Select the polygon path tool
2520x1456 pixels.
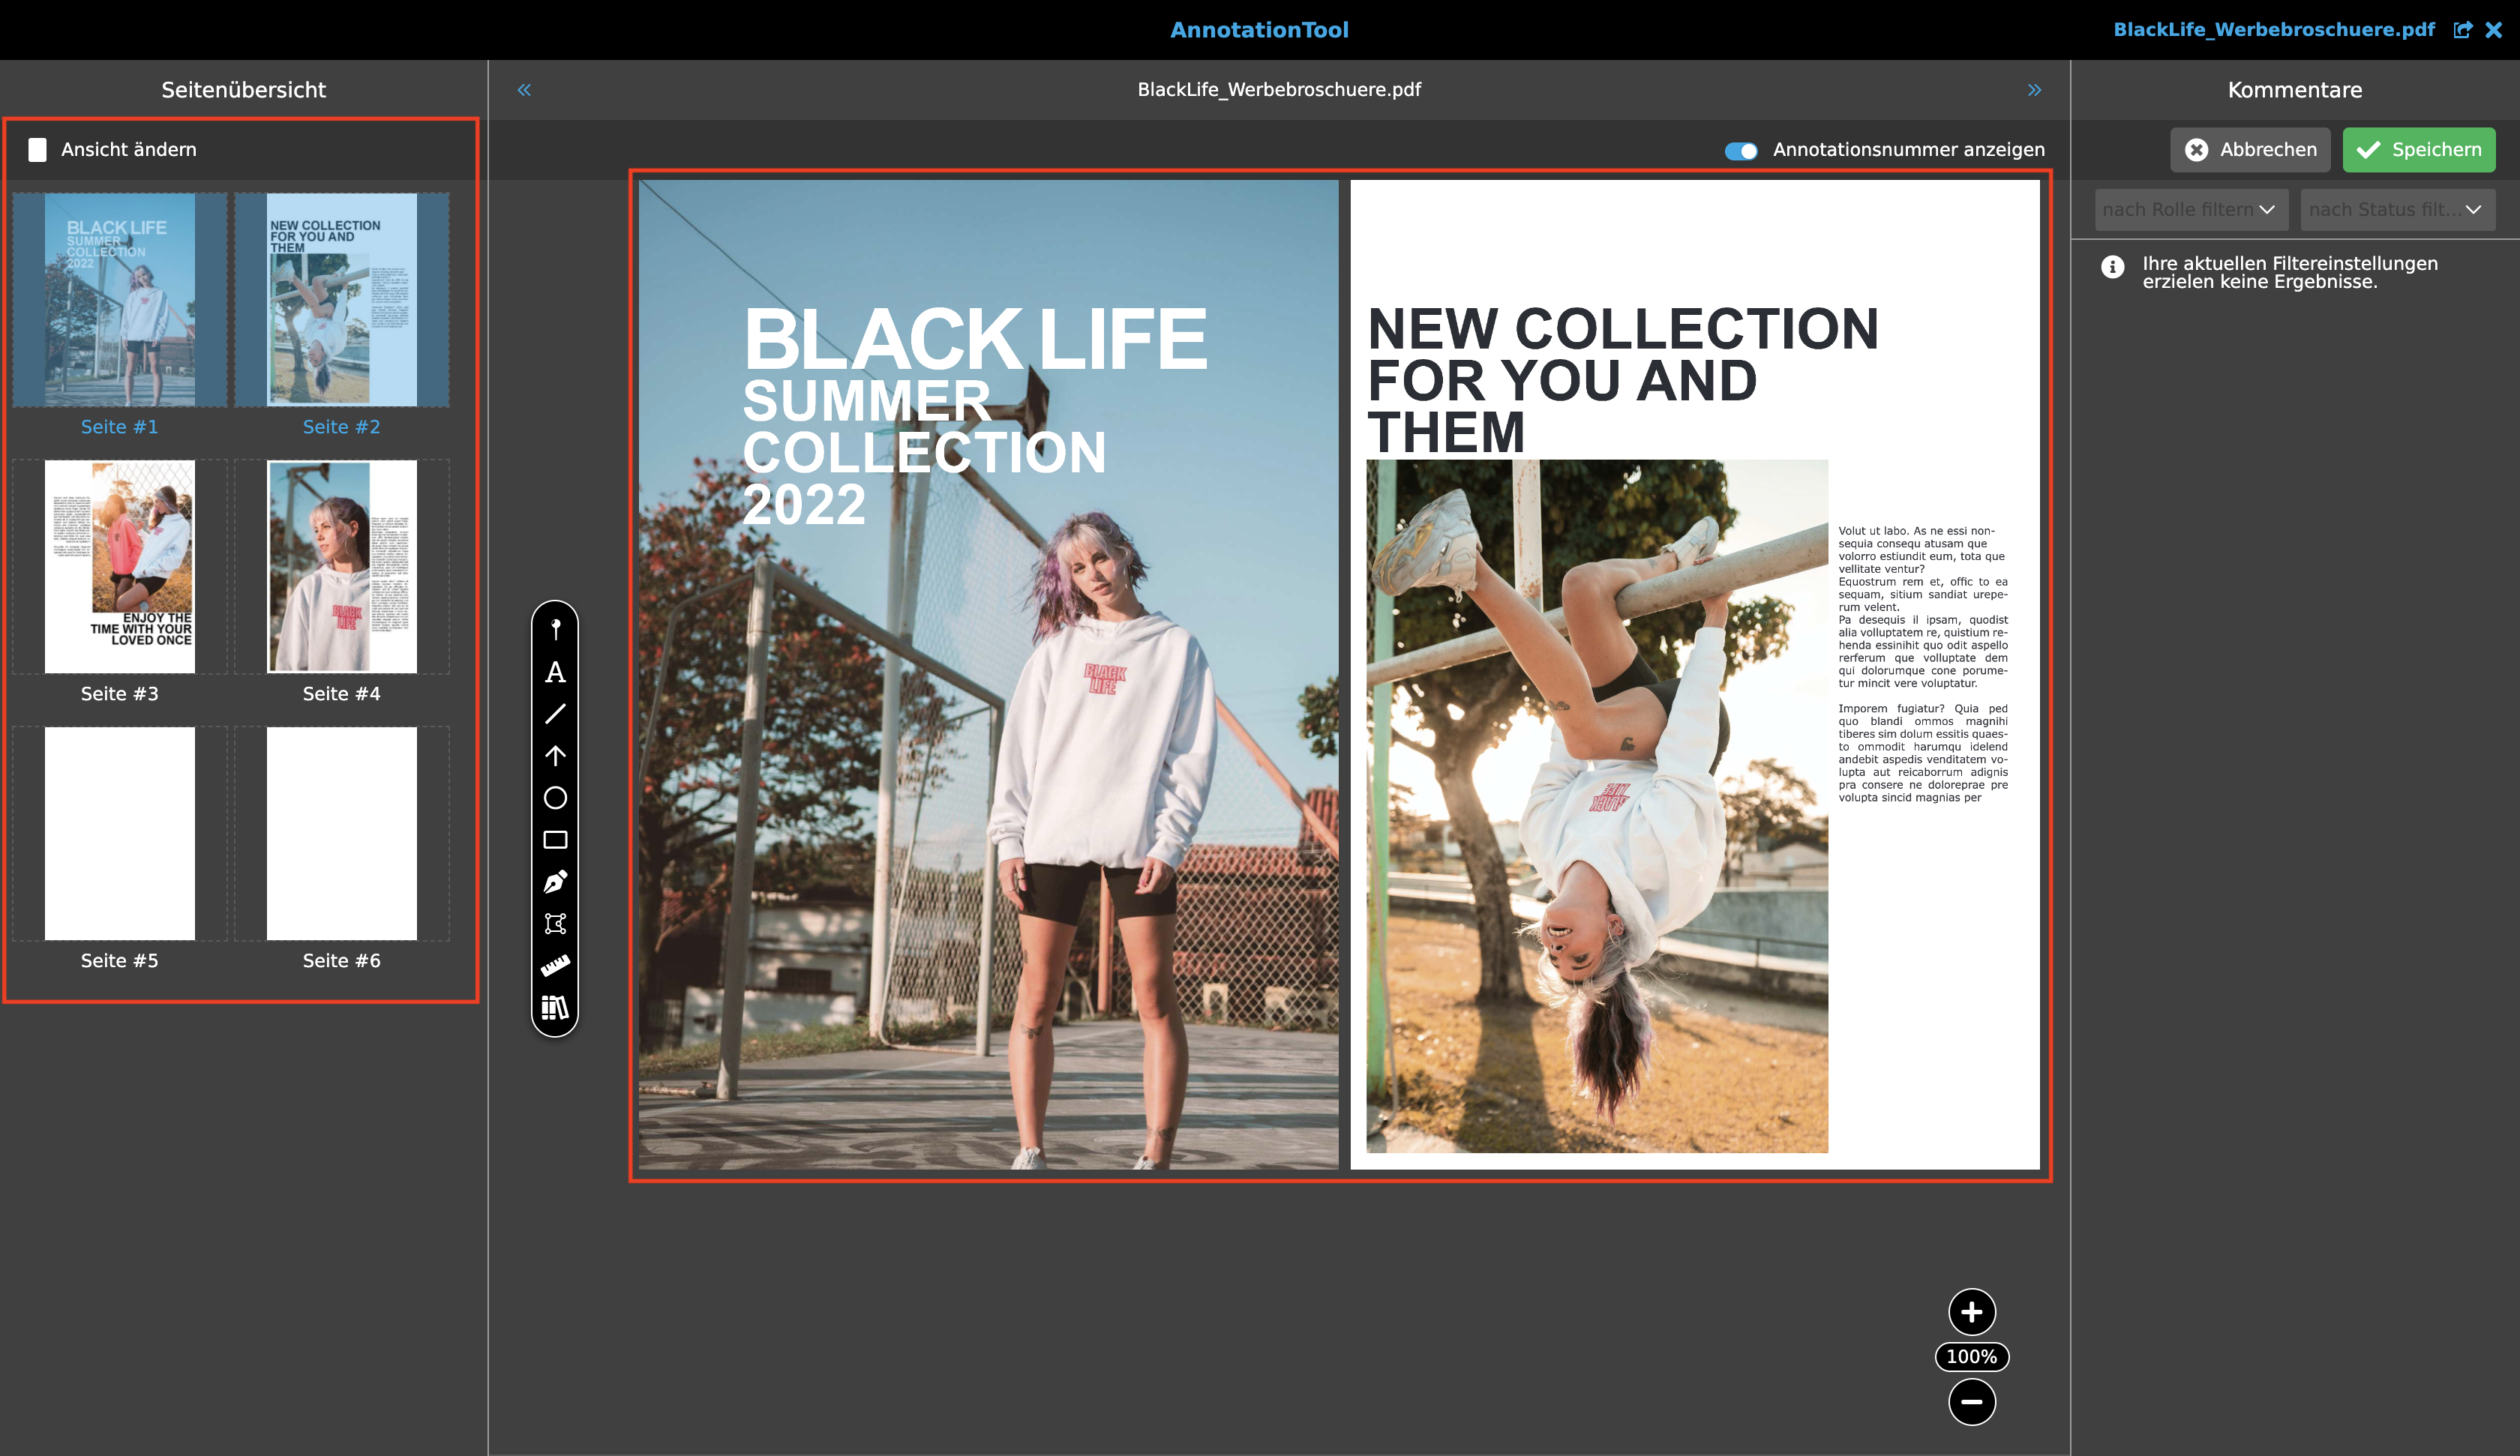tap(555, 923)
